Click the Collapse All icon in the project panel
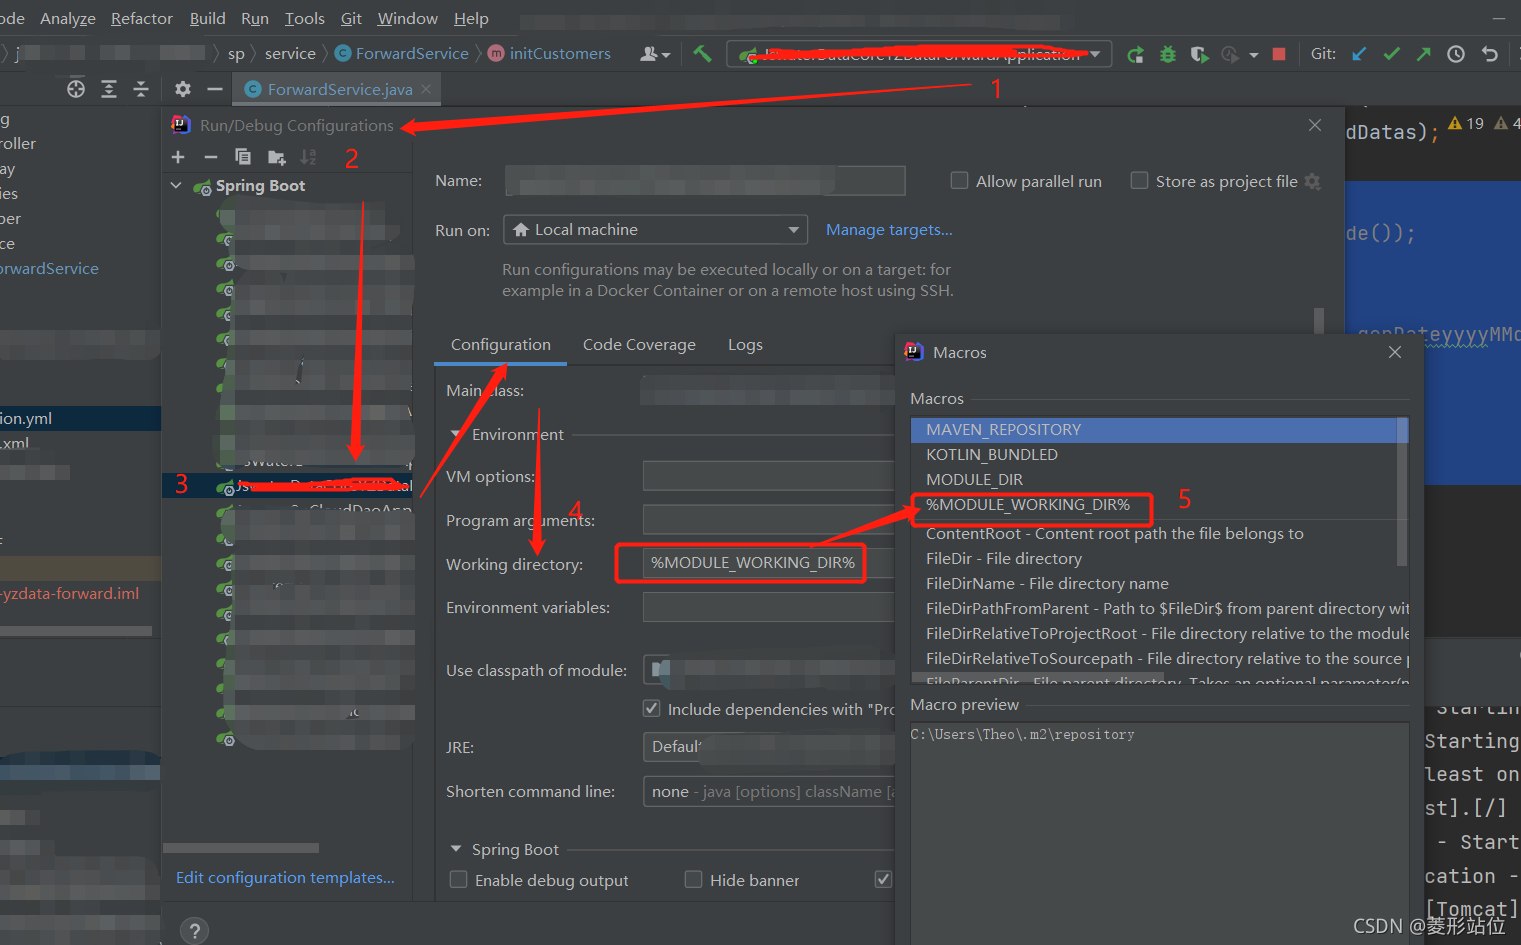 pos(141,89)
